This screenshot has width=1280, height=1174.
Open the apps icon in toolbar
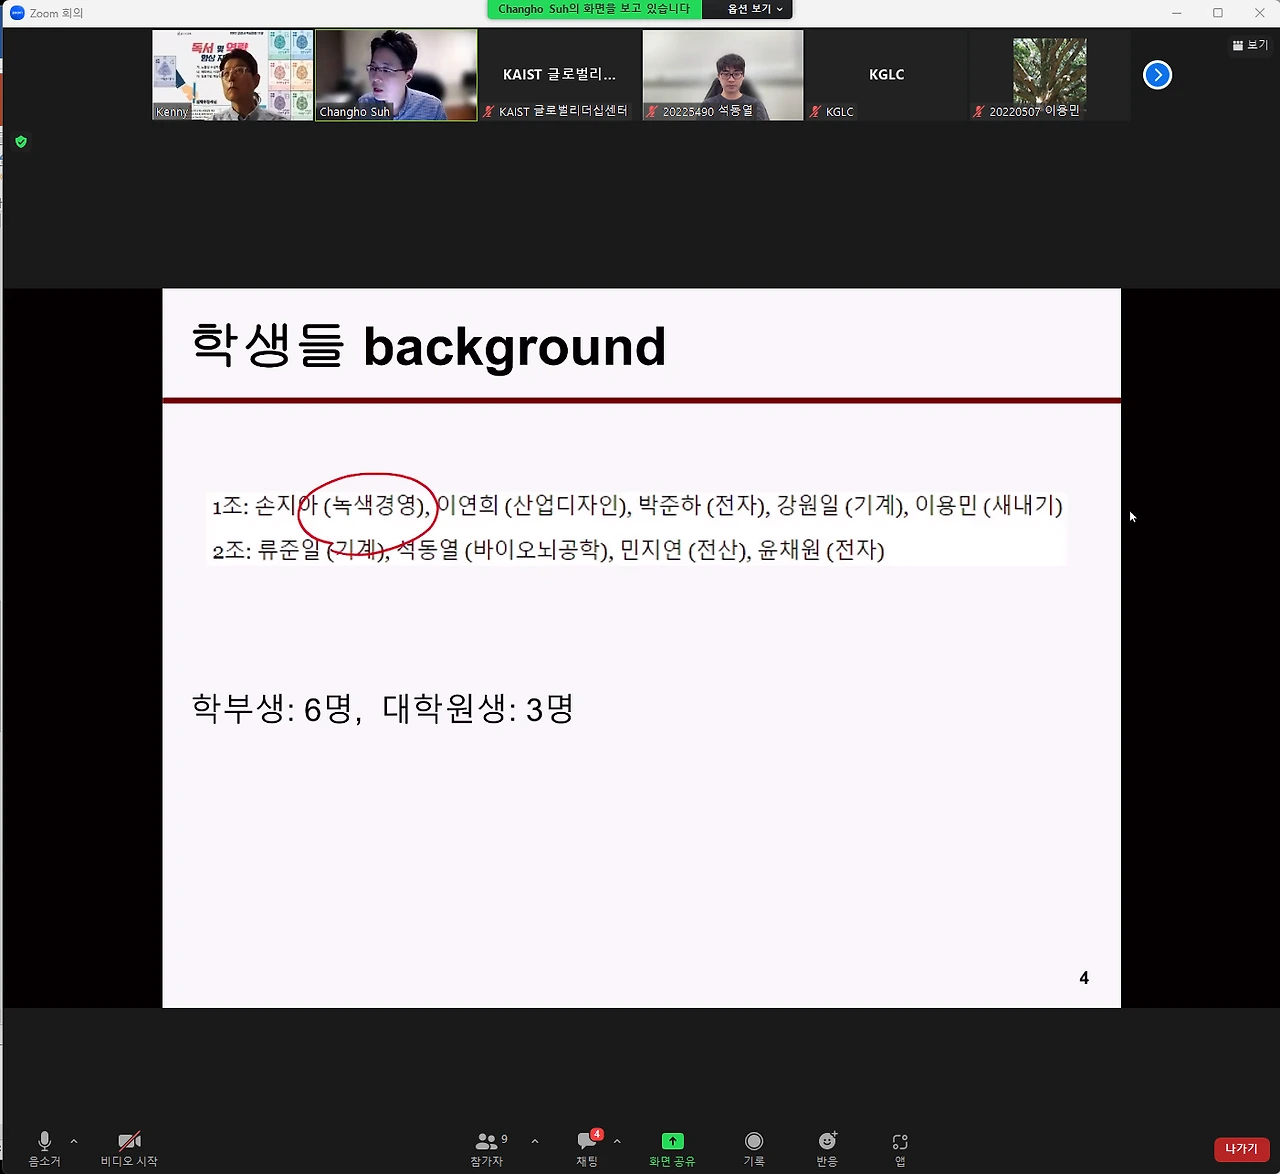click(900, 1141)
